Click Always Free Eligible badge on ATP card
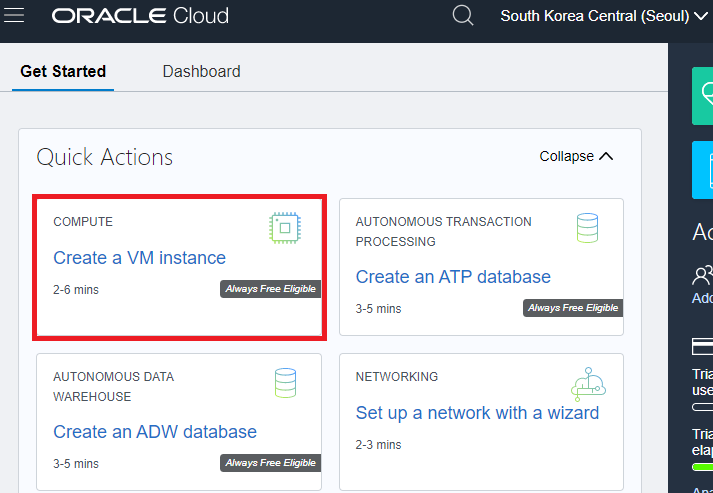This screenshot has height=493, width=713. tap(573, 308)
